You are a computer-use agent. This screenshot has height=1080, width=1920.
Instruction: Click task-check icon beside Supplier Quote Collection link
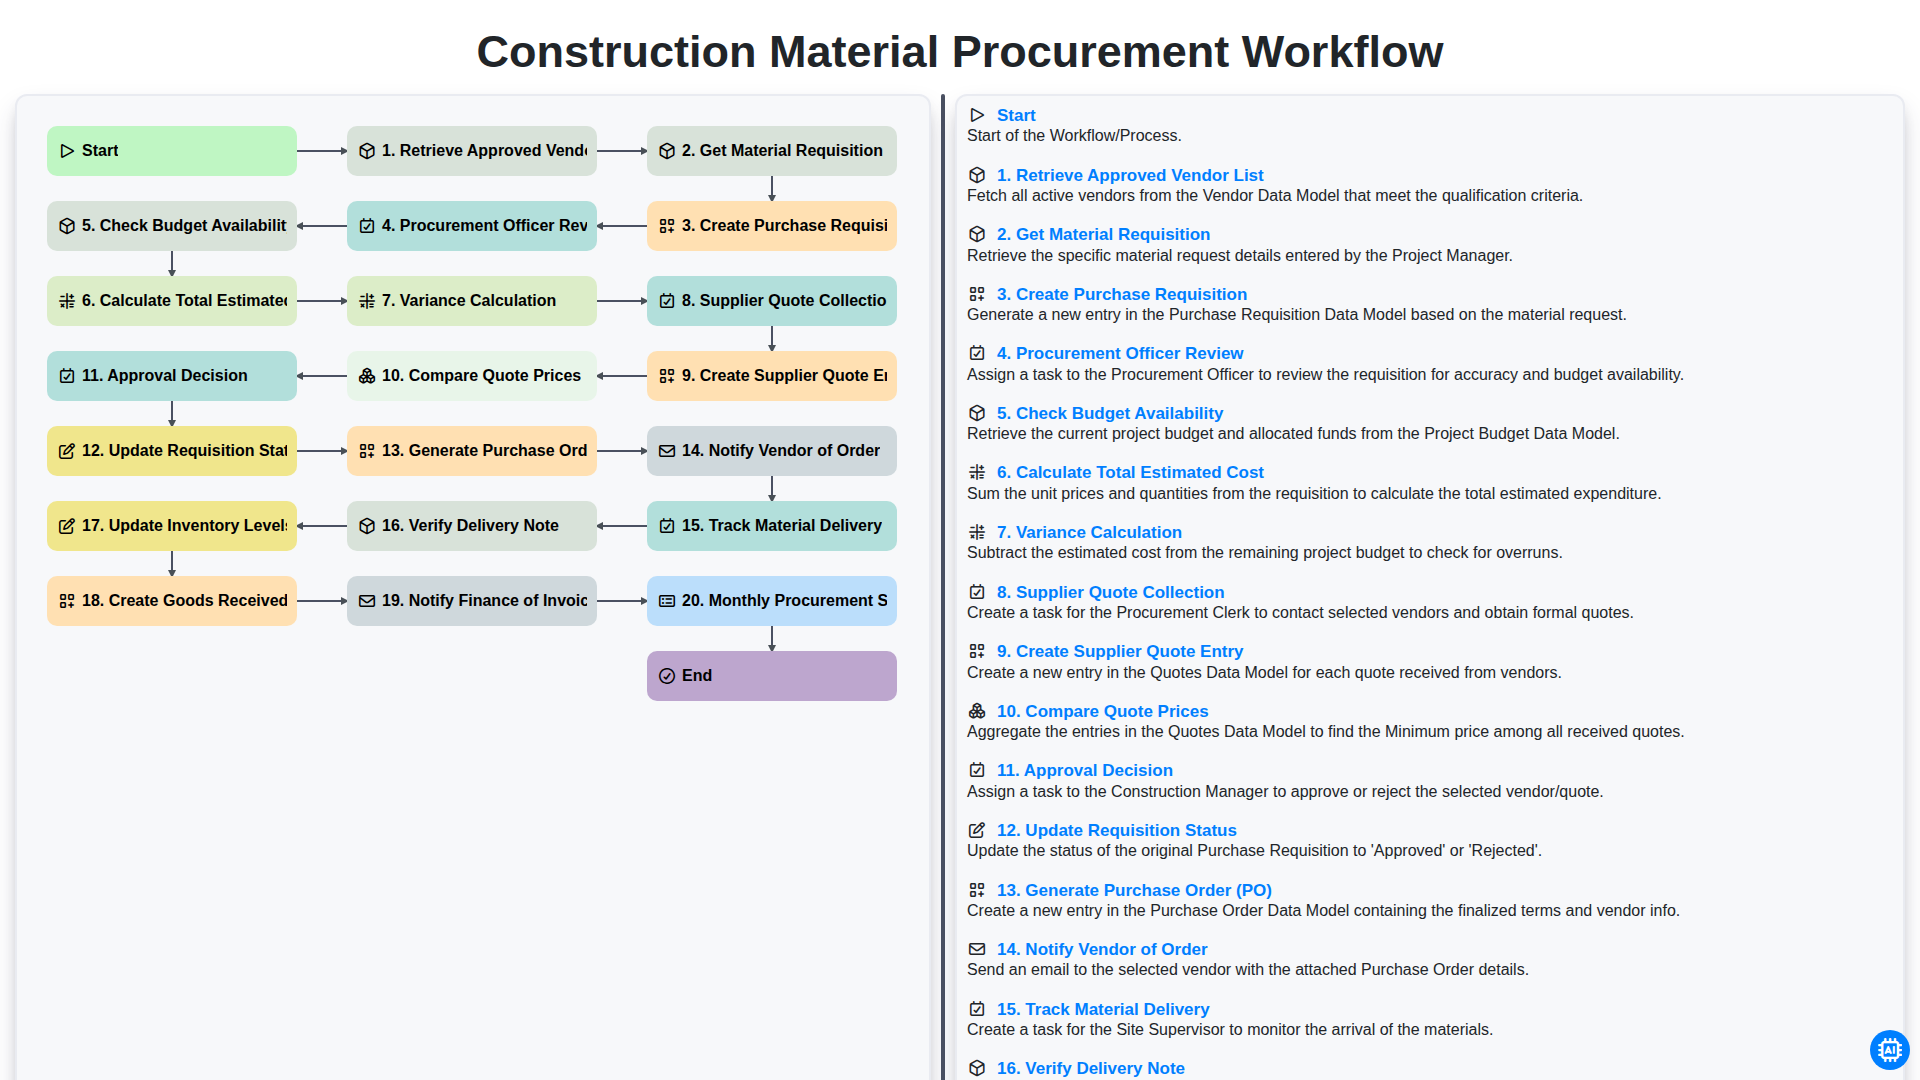pos(977,592)
